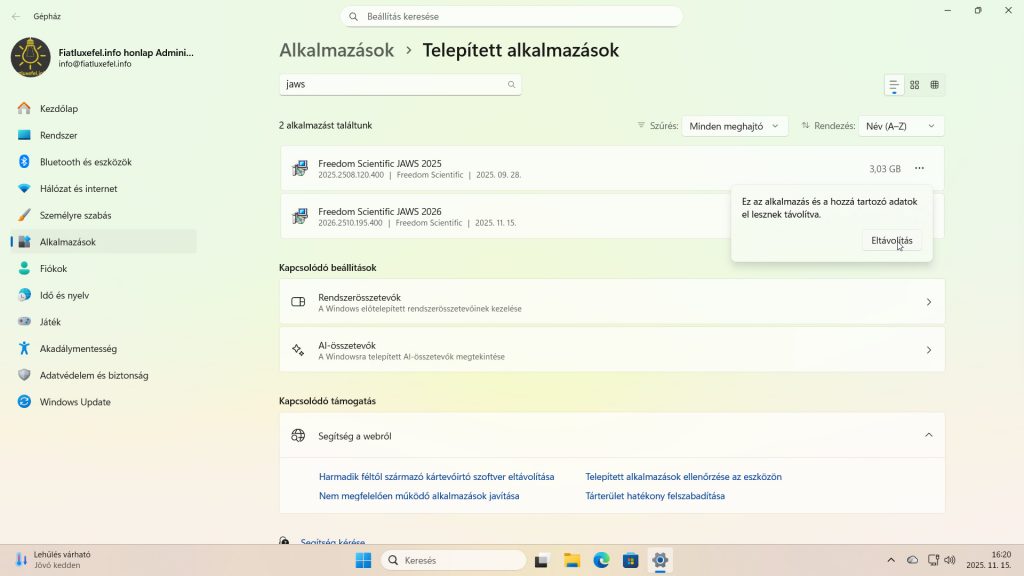
Task: Switch apps to tile view layout
Action: 914,84
